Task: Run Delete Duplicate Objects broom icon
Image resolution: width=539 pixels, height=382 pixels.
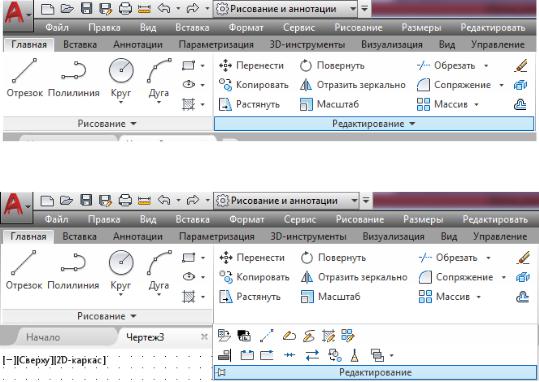Action: (354, 355)
